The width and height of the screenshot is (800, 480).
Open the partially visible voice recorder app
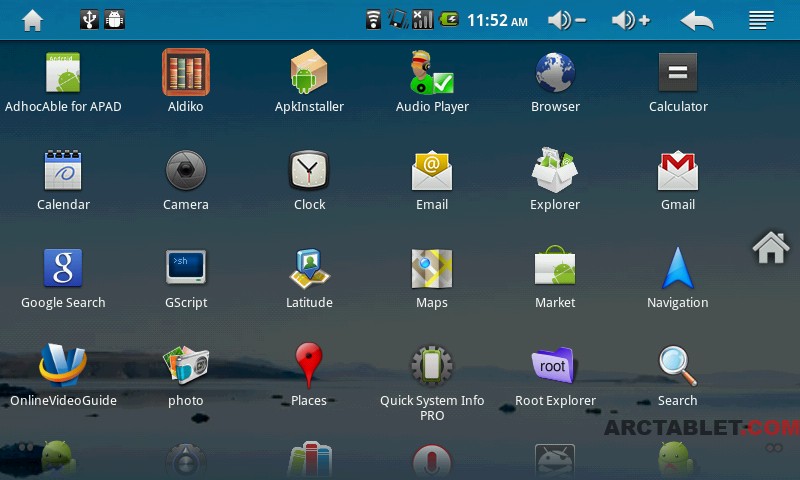click(x=432, y=461)
